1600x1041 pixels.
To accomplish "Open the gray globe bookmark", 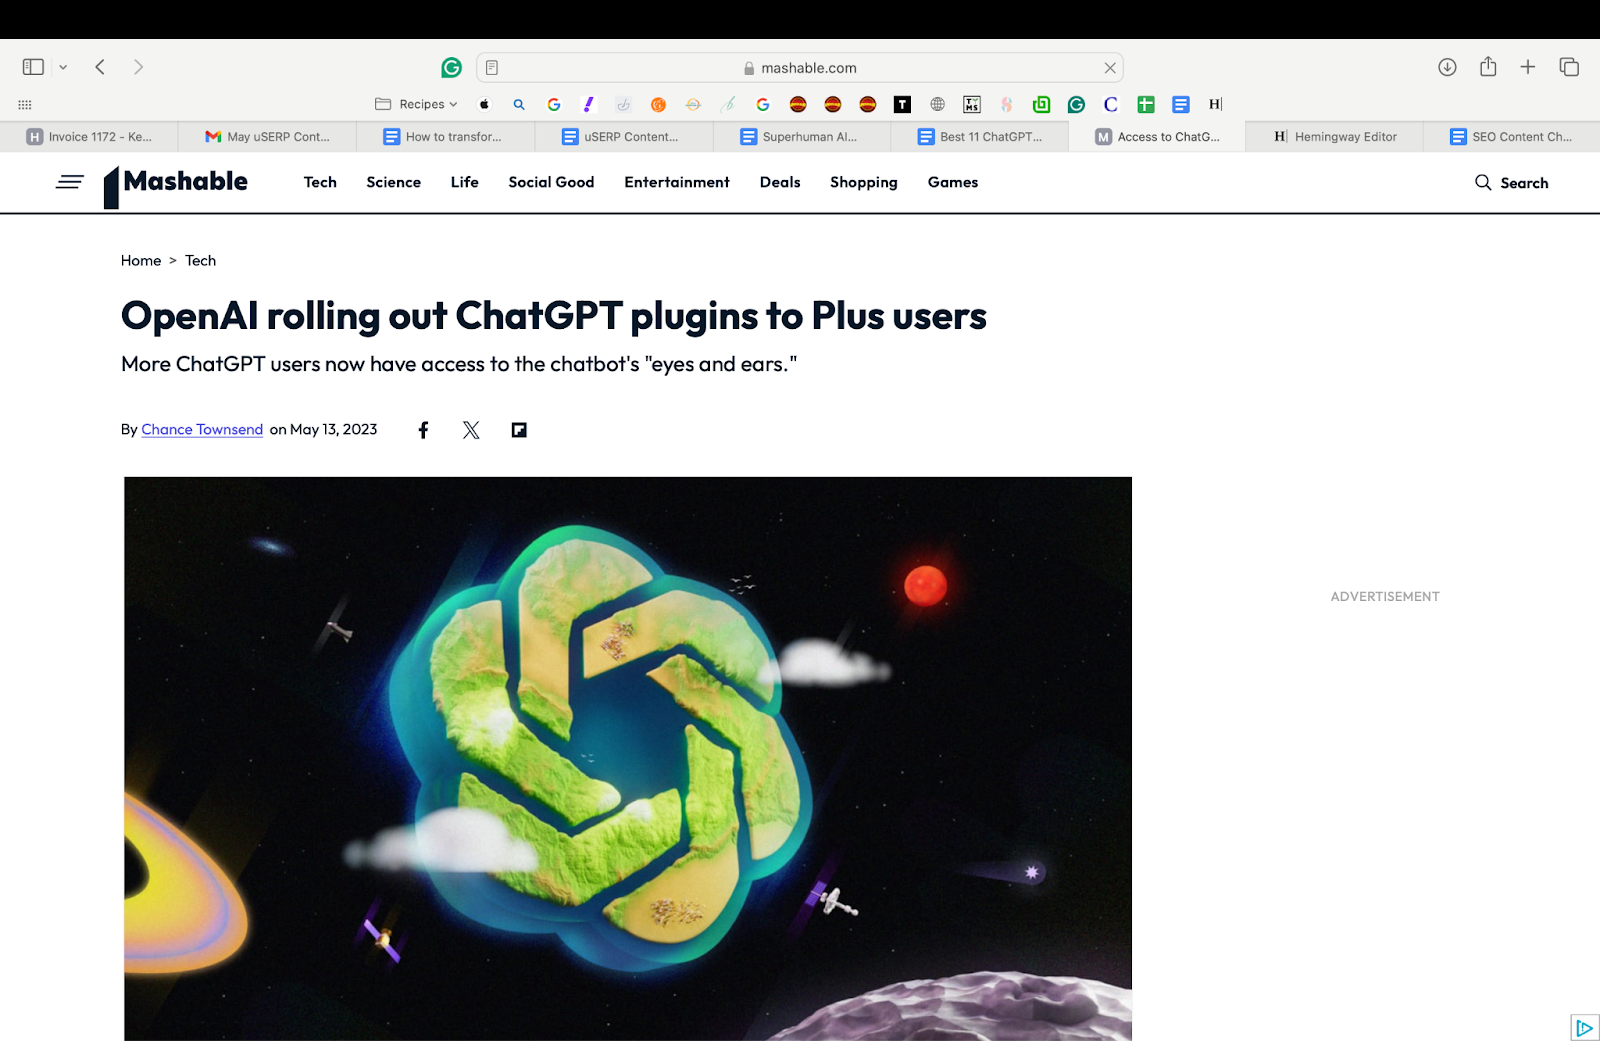I will coord(937,104).
